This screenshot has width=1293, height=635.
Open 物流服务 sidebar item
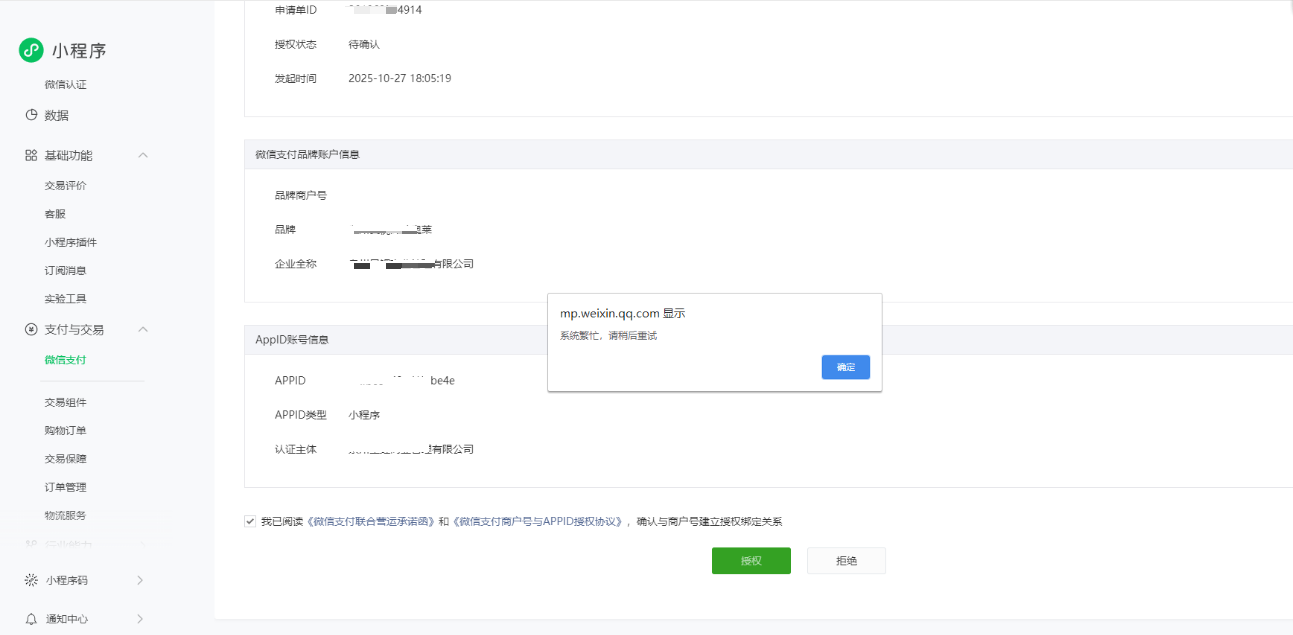pos(66,515)
